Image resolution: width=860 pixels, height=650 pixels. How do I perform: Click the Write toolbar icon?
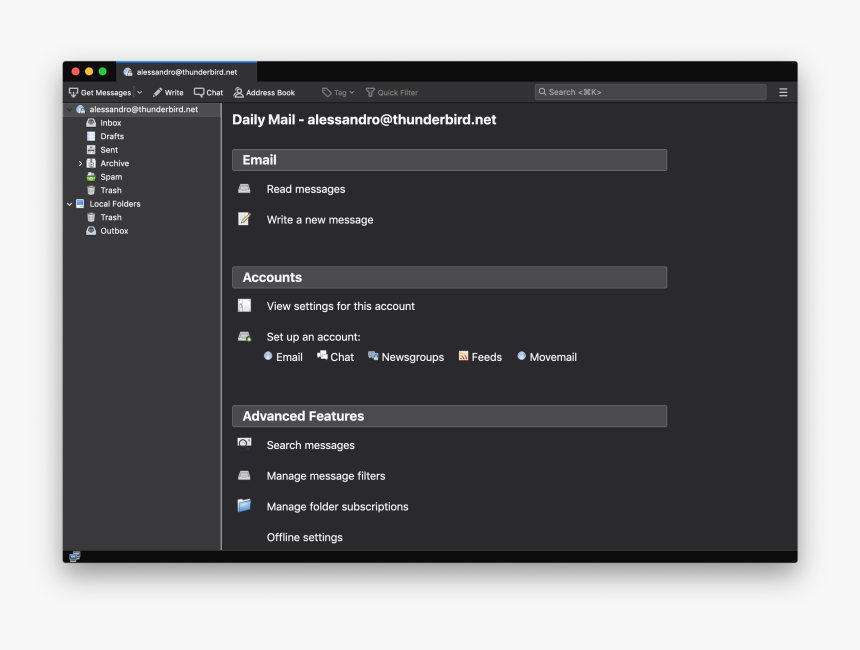[168, 92]
